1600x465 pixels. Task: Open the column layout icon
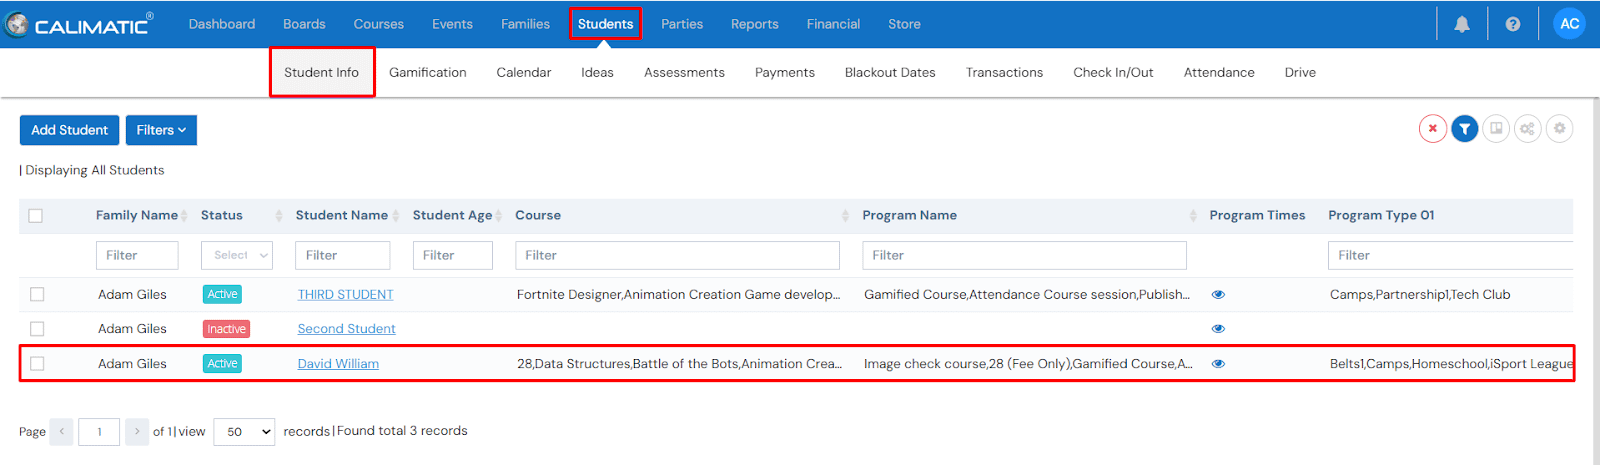click(1496, 129)
